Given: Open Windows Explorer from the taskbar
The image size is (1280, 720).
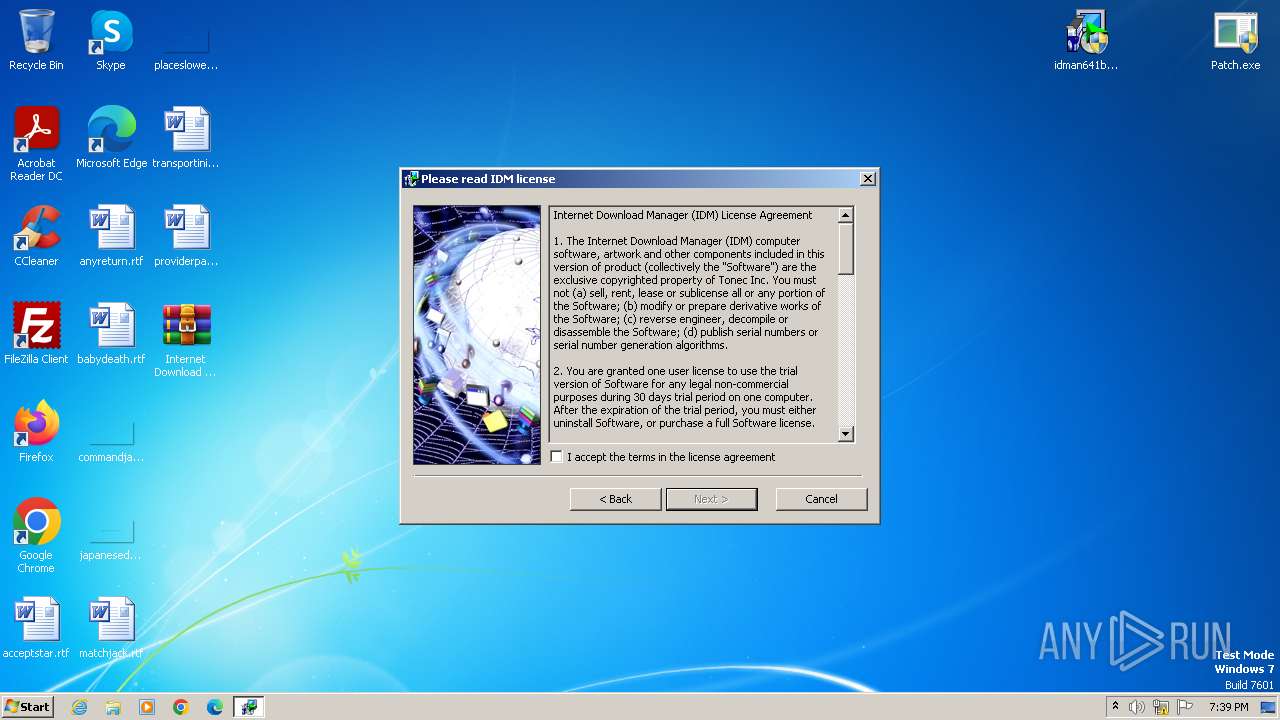Looking at the screenshot, I should click(113, 707).
